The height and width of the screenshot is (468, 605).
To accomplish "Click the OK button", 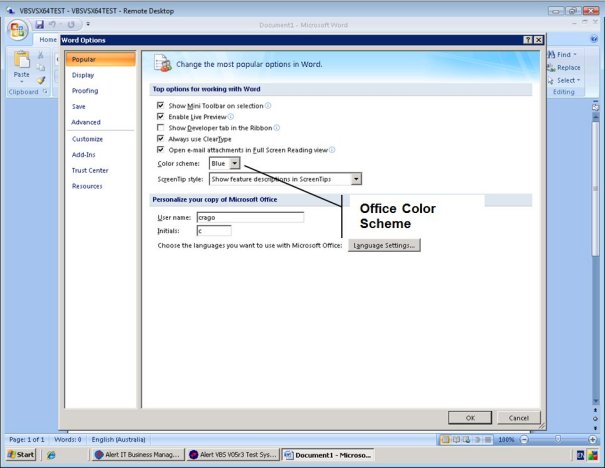I will click(x=470, y=418).
